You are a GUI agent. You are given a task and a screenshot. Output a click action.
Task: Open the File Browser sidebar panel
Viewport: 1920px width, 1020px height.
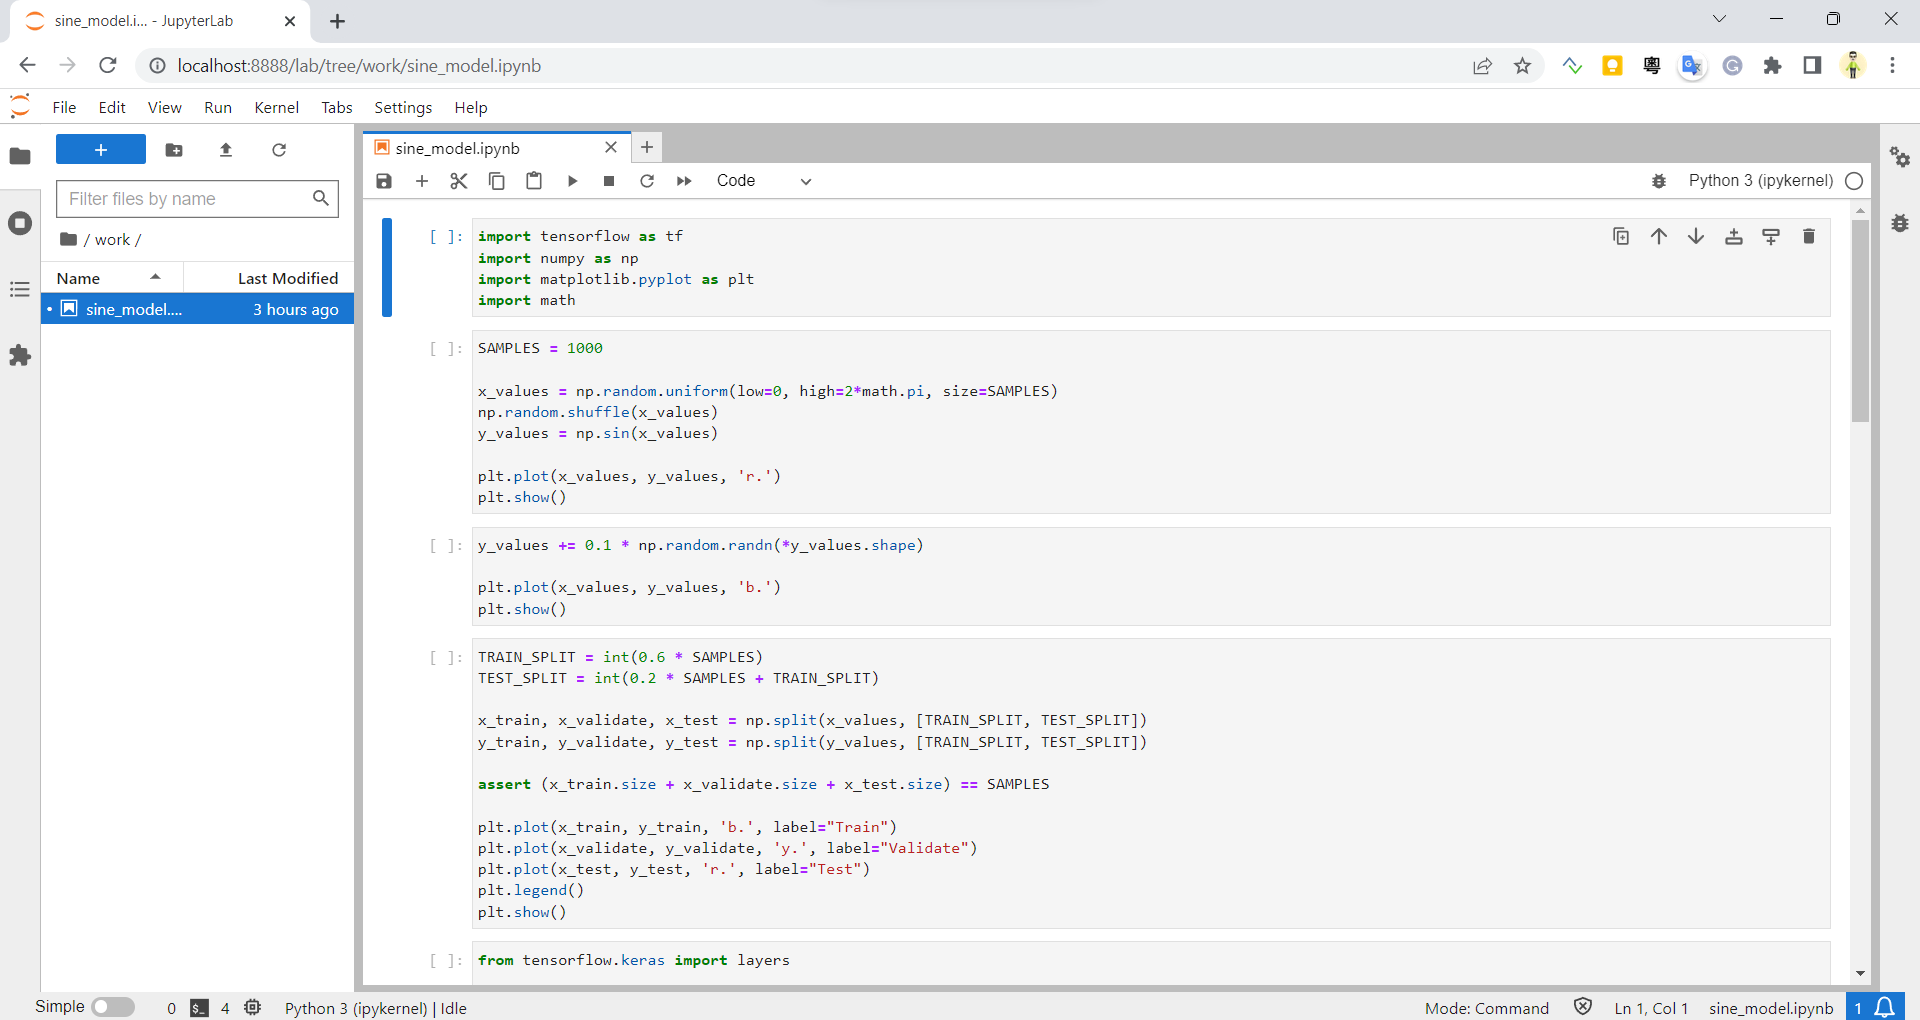20,156
